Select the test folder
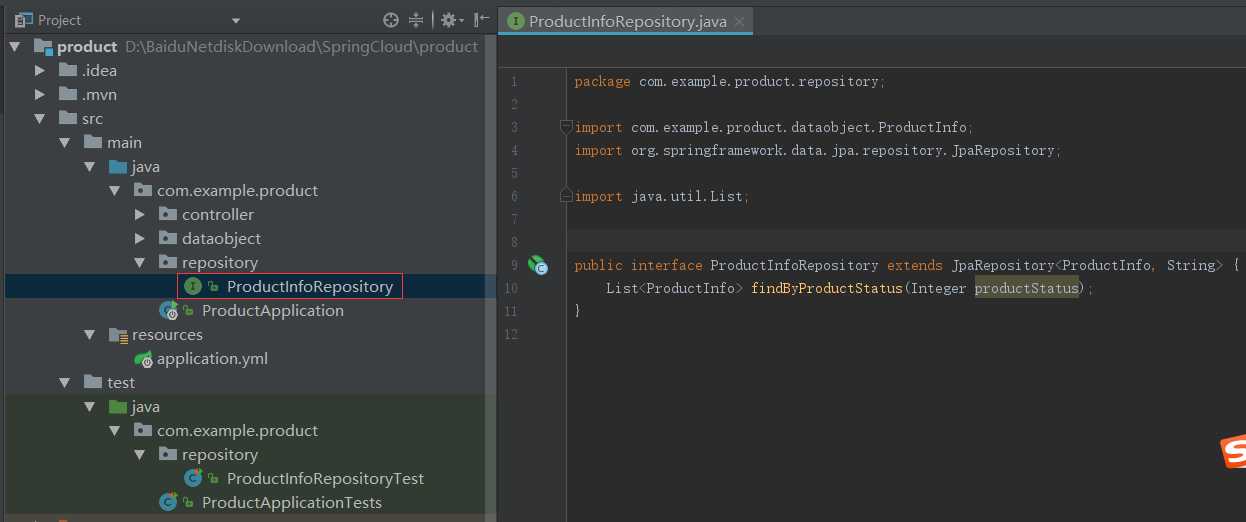The height and width of the screenshot is (522, 1246). coord(121,382)
